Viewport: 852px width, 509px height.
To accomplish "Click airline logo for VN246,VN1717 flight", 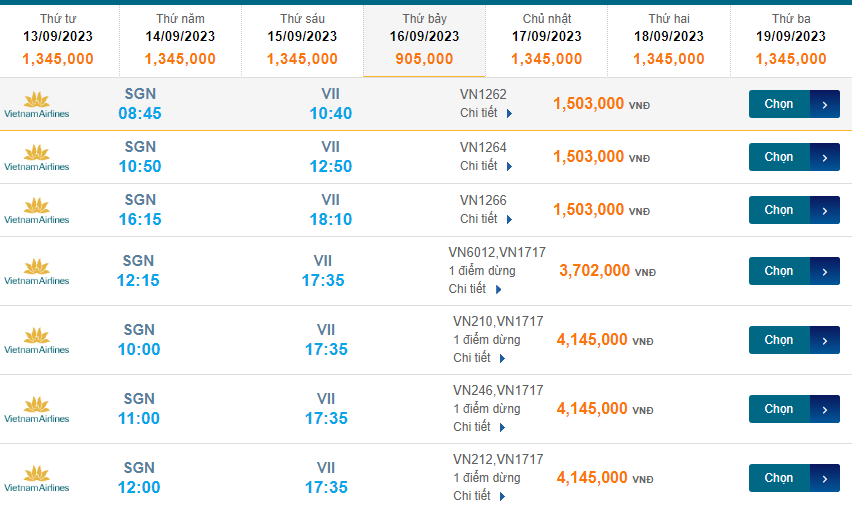I will pos(37,409).
